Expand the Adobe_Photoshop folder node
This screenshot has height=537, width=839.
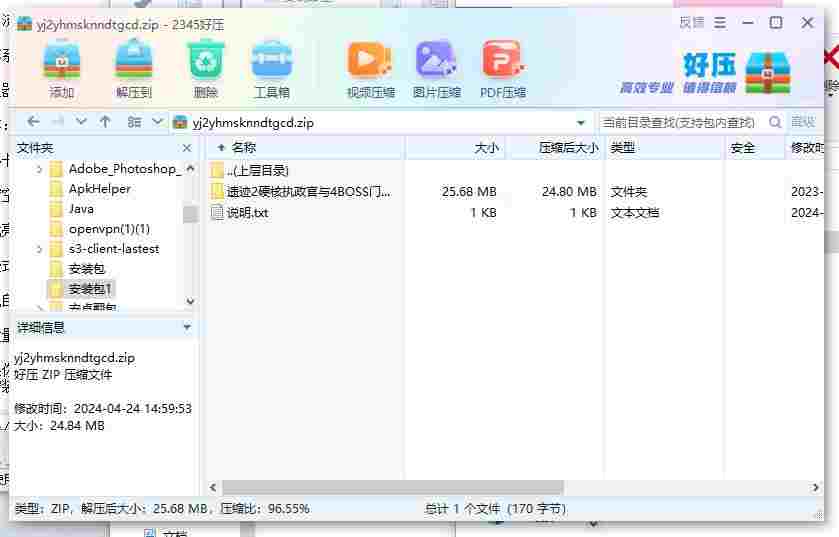[x=39, y=170]
